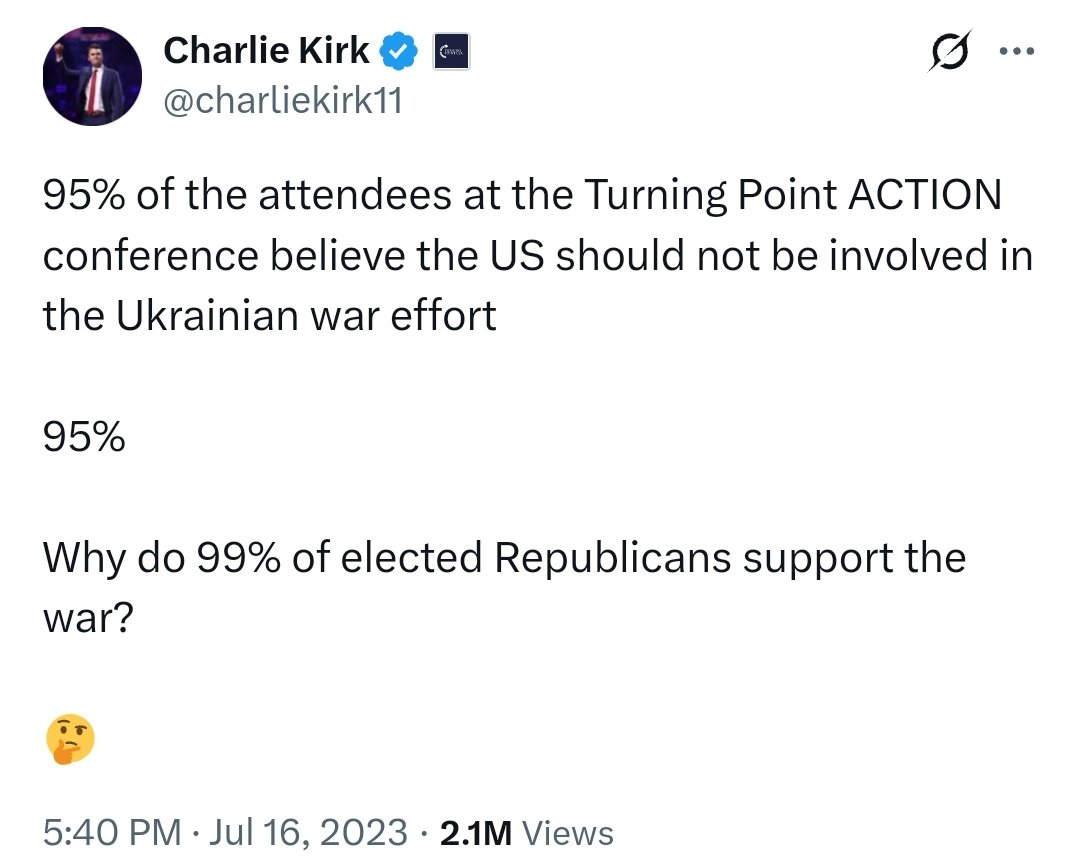Click the thinking face emoji
The image size is (1080, 867).
tap(70, 741)
